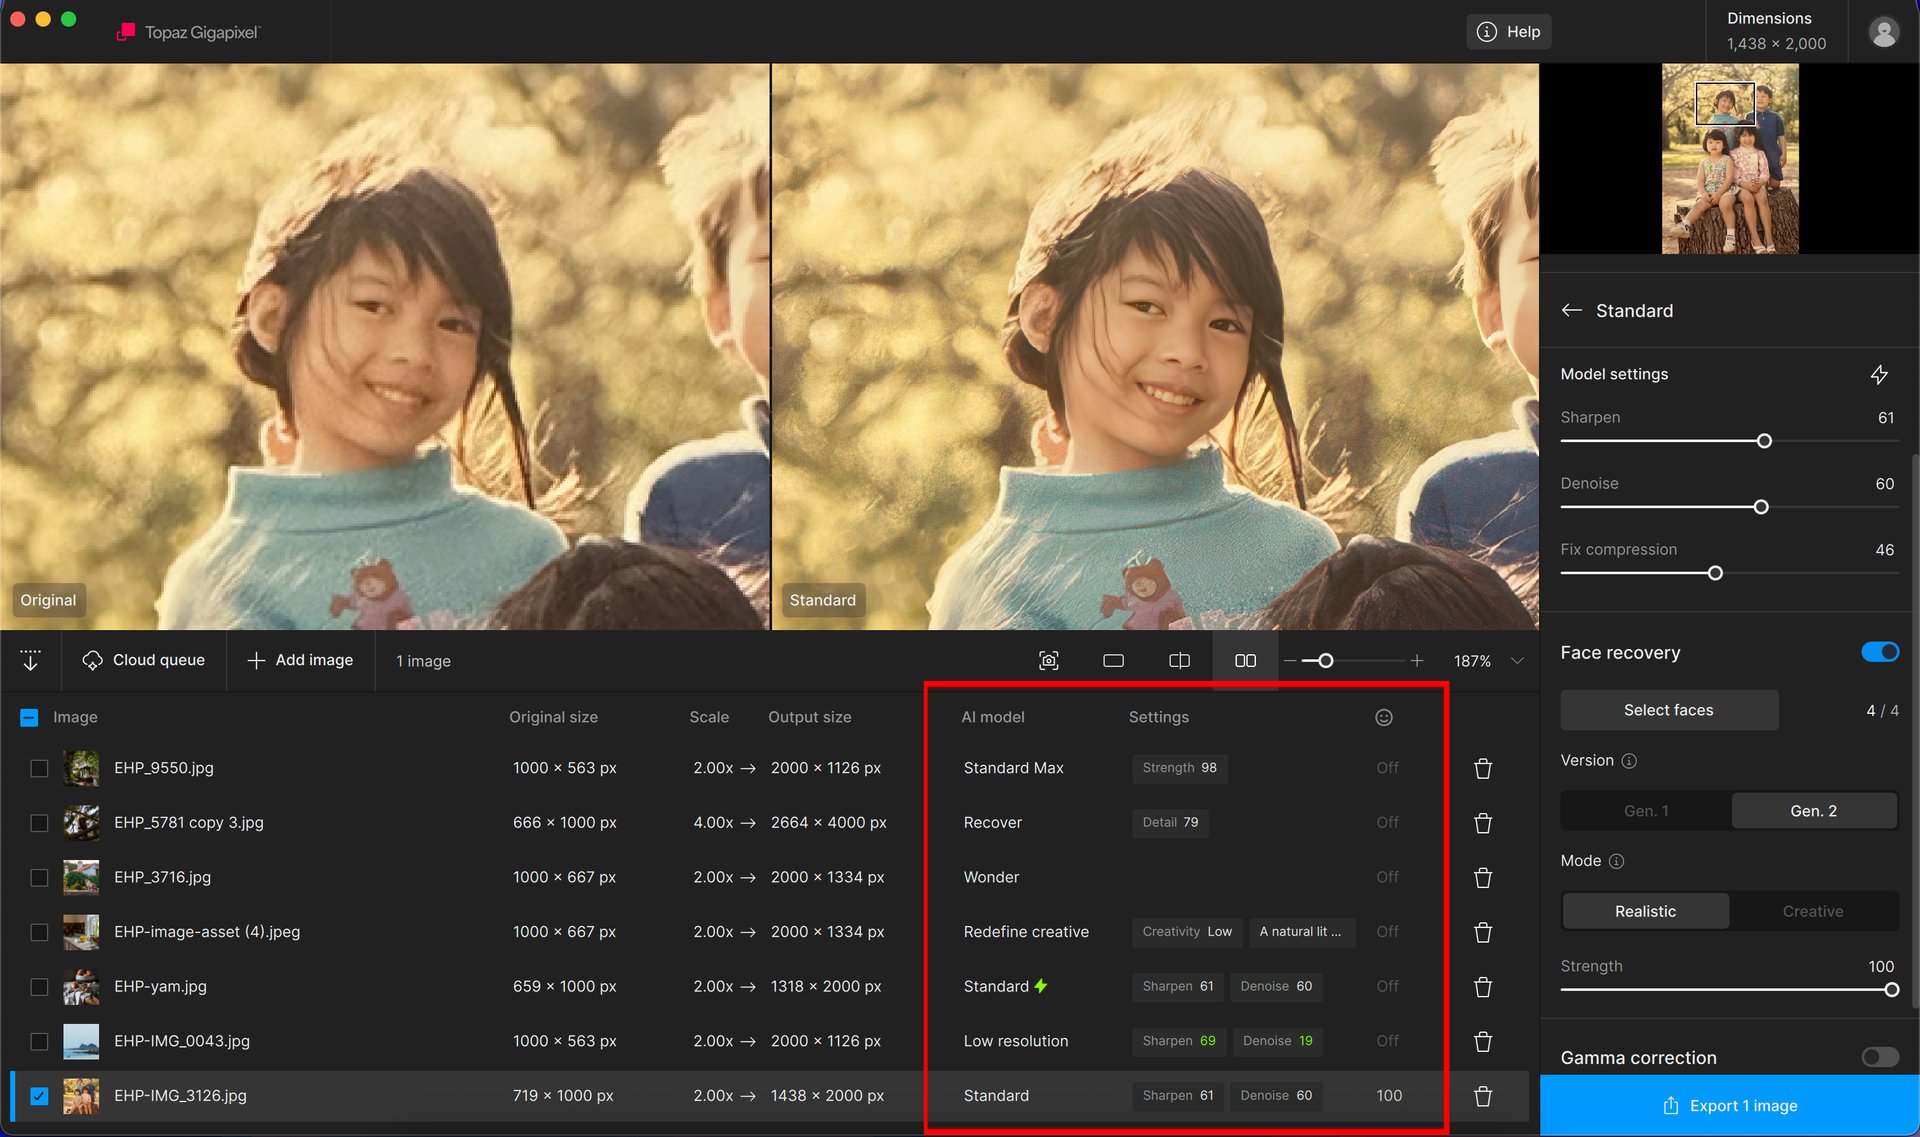This screenshot has height=1137, width=1920.
Task: Click the Select faces button
Action: [1668, 710]
